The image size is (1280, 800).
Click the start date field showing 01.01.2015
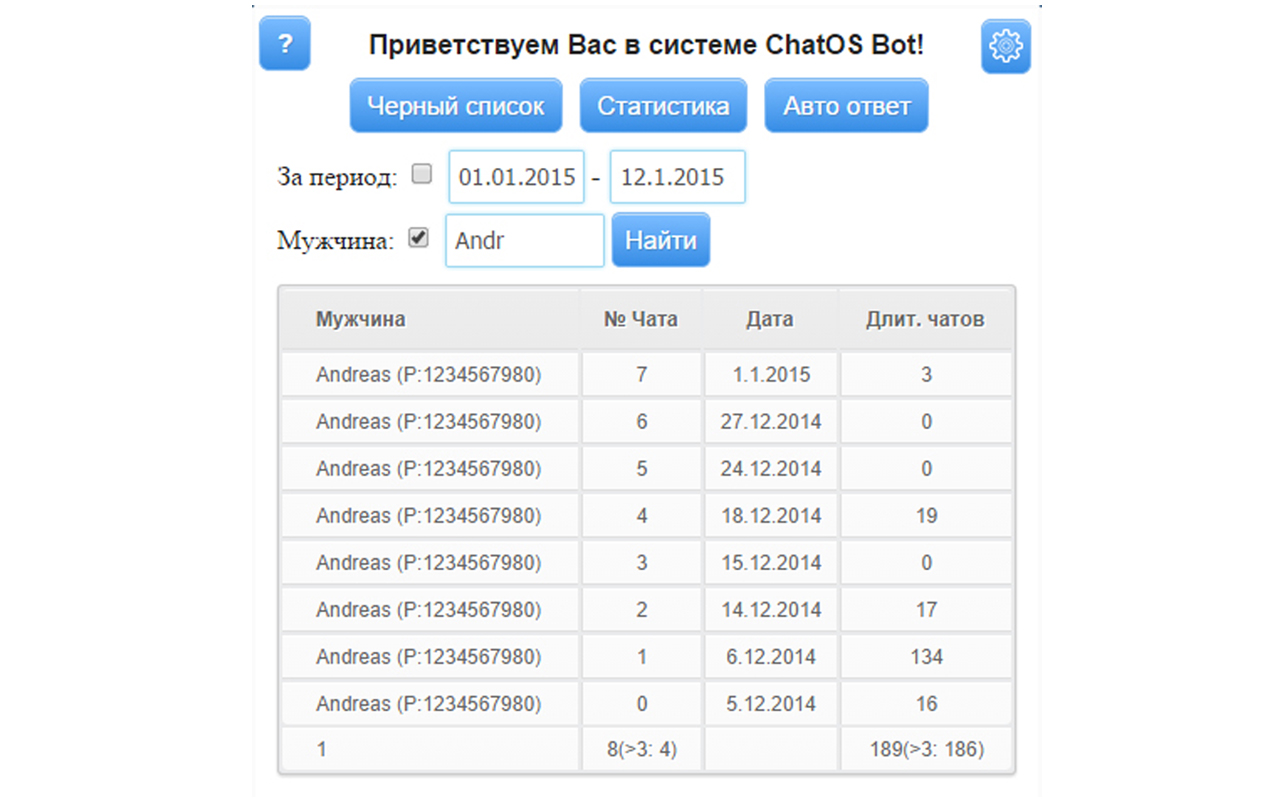tap(516, 176)
